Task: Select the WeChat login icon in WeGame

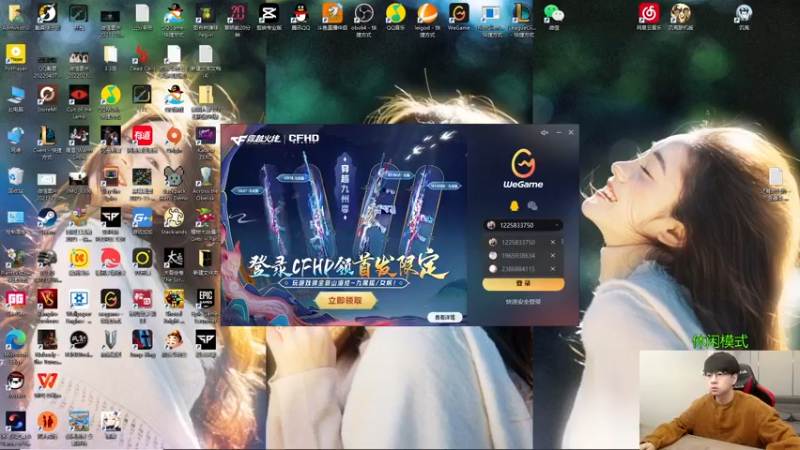Action: [532, 206]
